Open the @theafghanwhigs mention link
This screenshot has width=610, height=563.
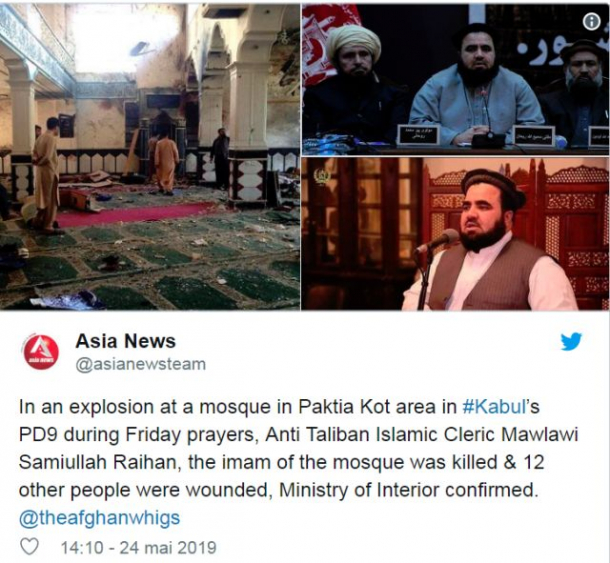click(x=100, y=518)
